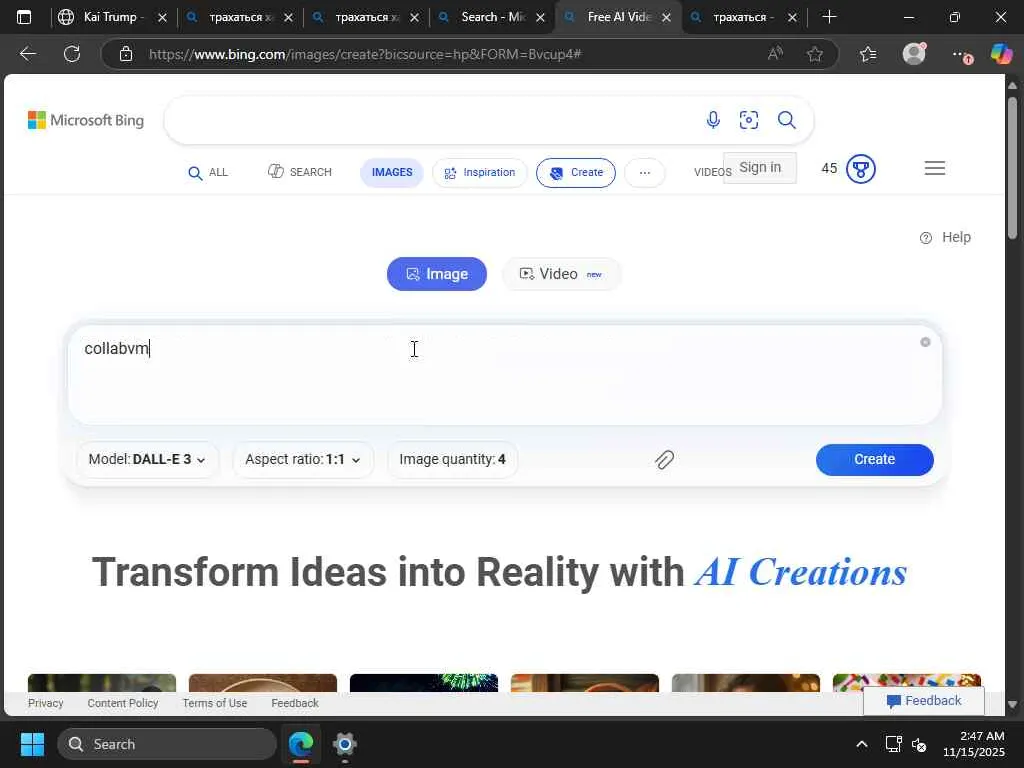
Task: Open the Windows Start menu
Action: (32, 744)
